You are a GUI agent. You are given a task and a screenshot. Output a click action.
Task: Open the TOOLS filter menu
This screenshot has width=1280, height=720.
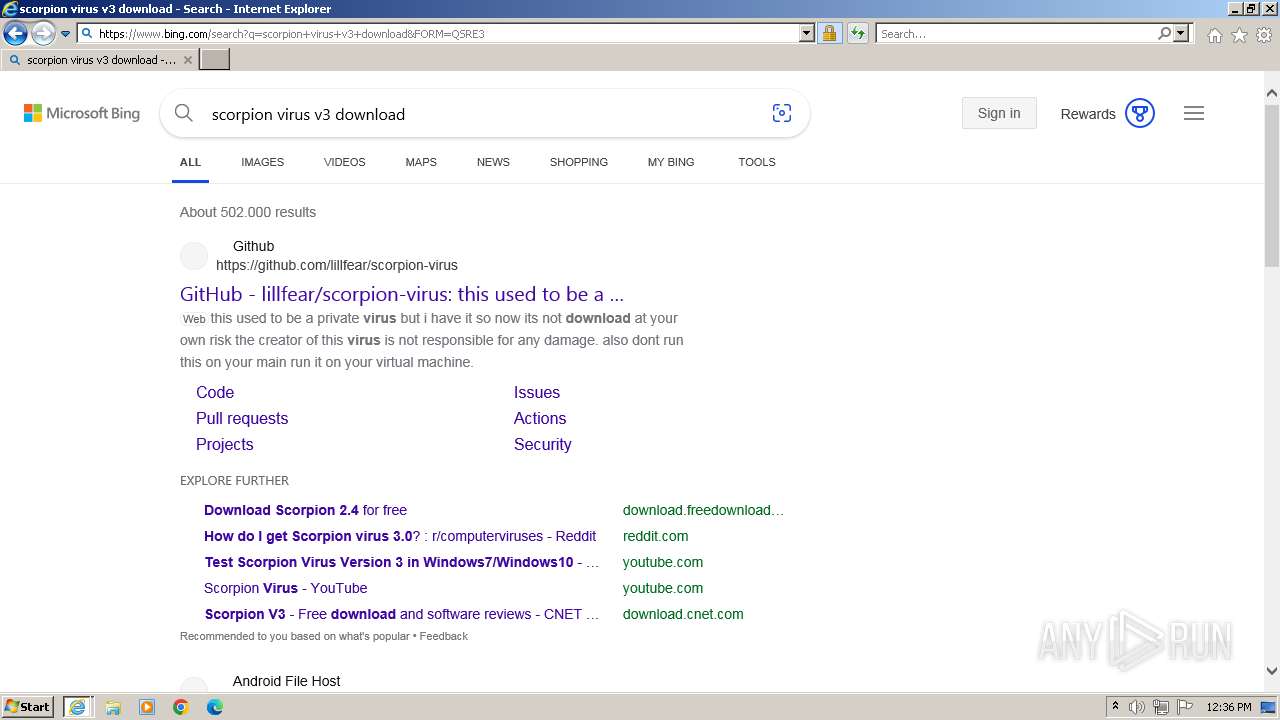coord(757,162)
